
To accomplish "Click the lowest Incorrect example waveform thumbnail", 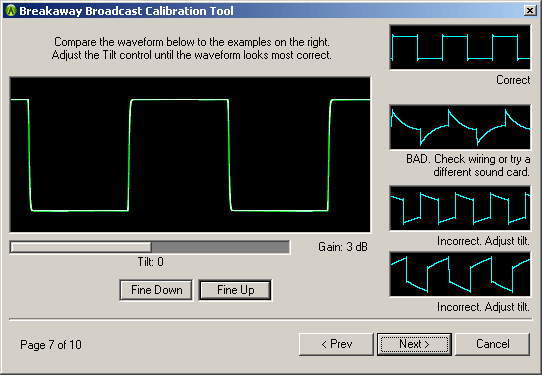I will [460, 274].
